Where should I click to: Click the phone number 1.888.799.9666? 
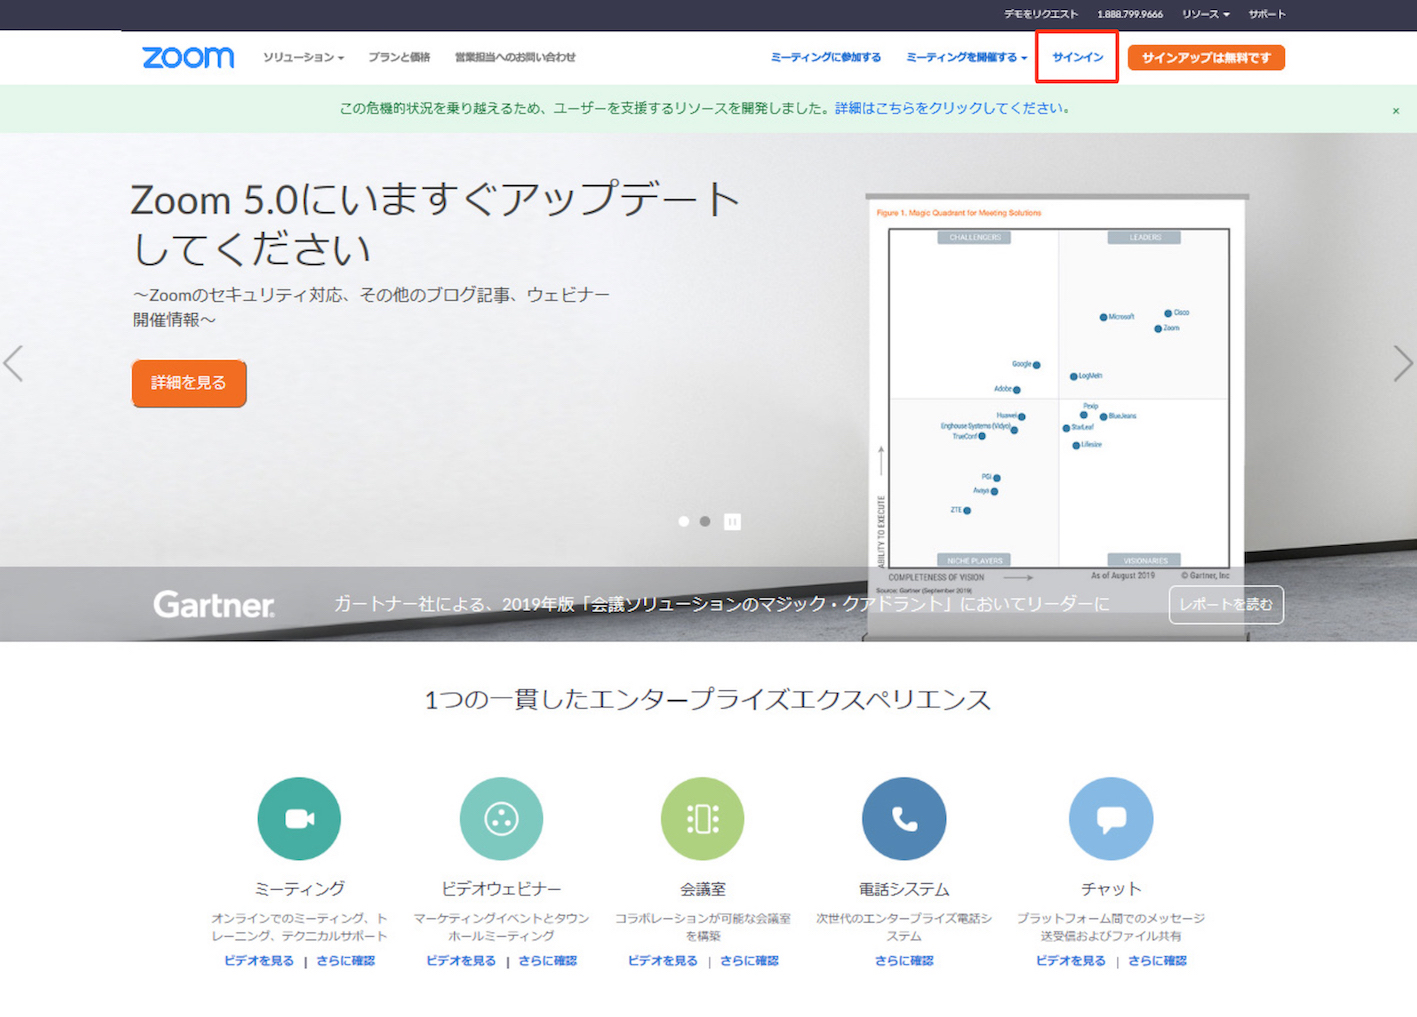pos(1130,14)
